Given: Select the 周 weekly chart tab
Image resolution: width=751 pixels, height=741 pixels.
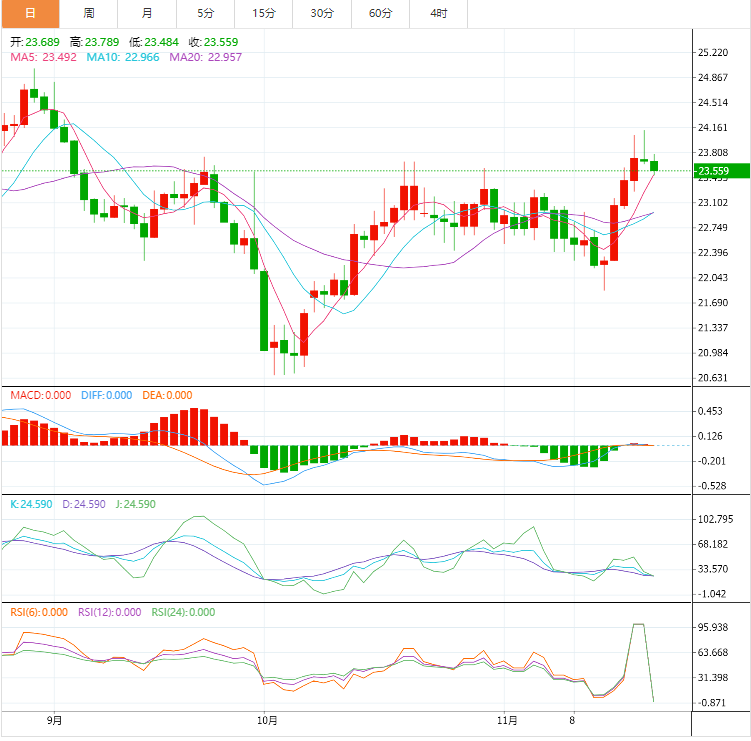Looking at the screenshot, I should pos(89,13).
